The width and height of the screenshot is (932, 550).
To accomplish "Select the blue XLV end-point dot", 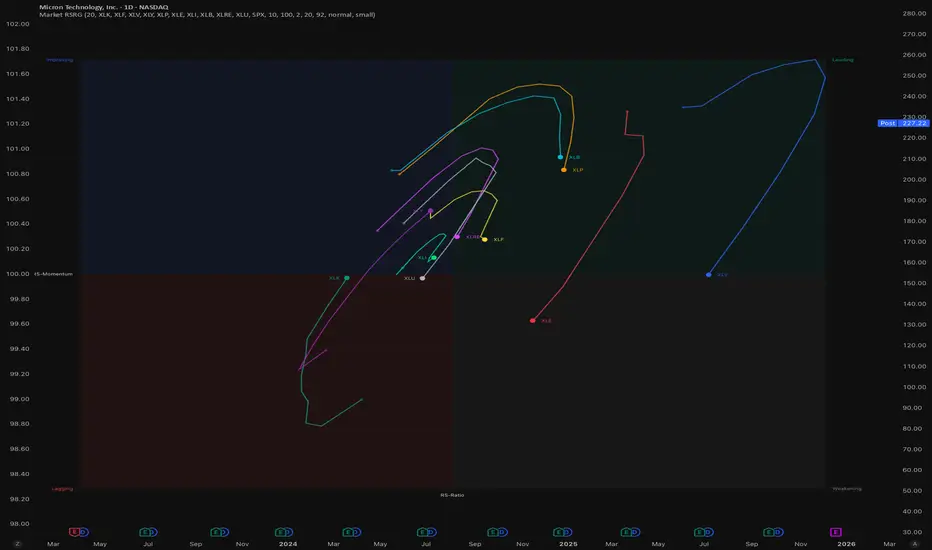I will point(709,275).
